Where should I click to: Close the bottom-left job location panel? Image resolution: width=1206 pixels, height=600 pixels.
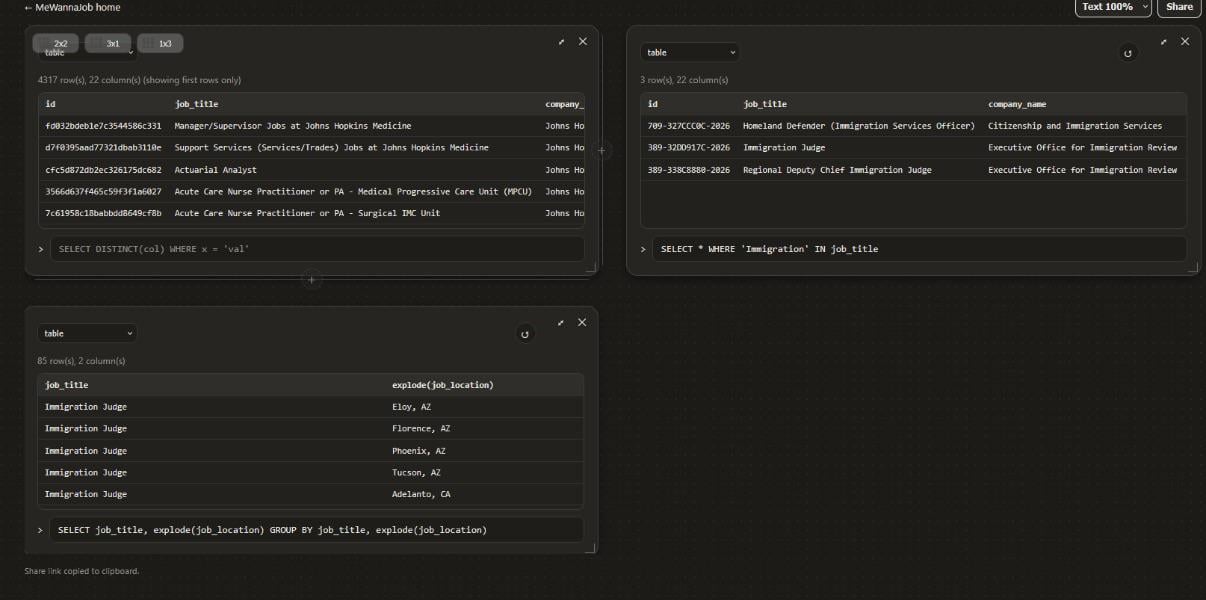pyautogui.click(x=582, y=322)
